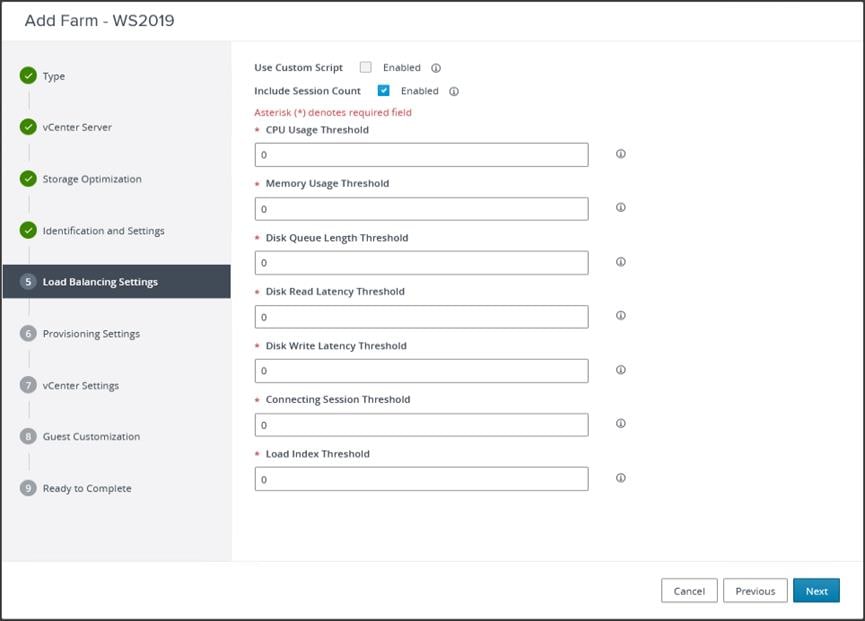
Task: Open the vCenter Server step
Action: (x=77, y=128)
